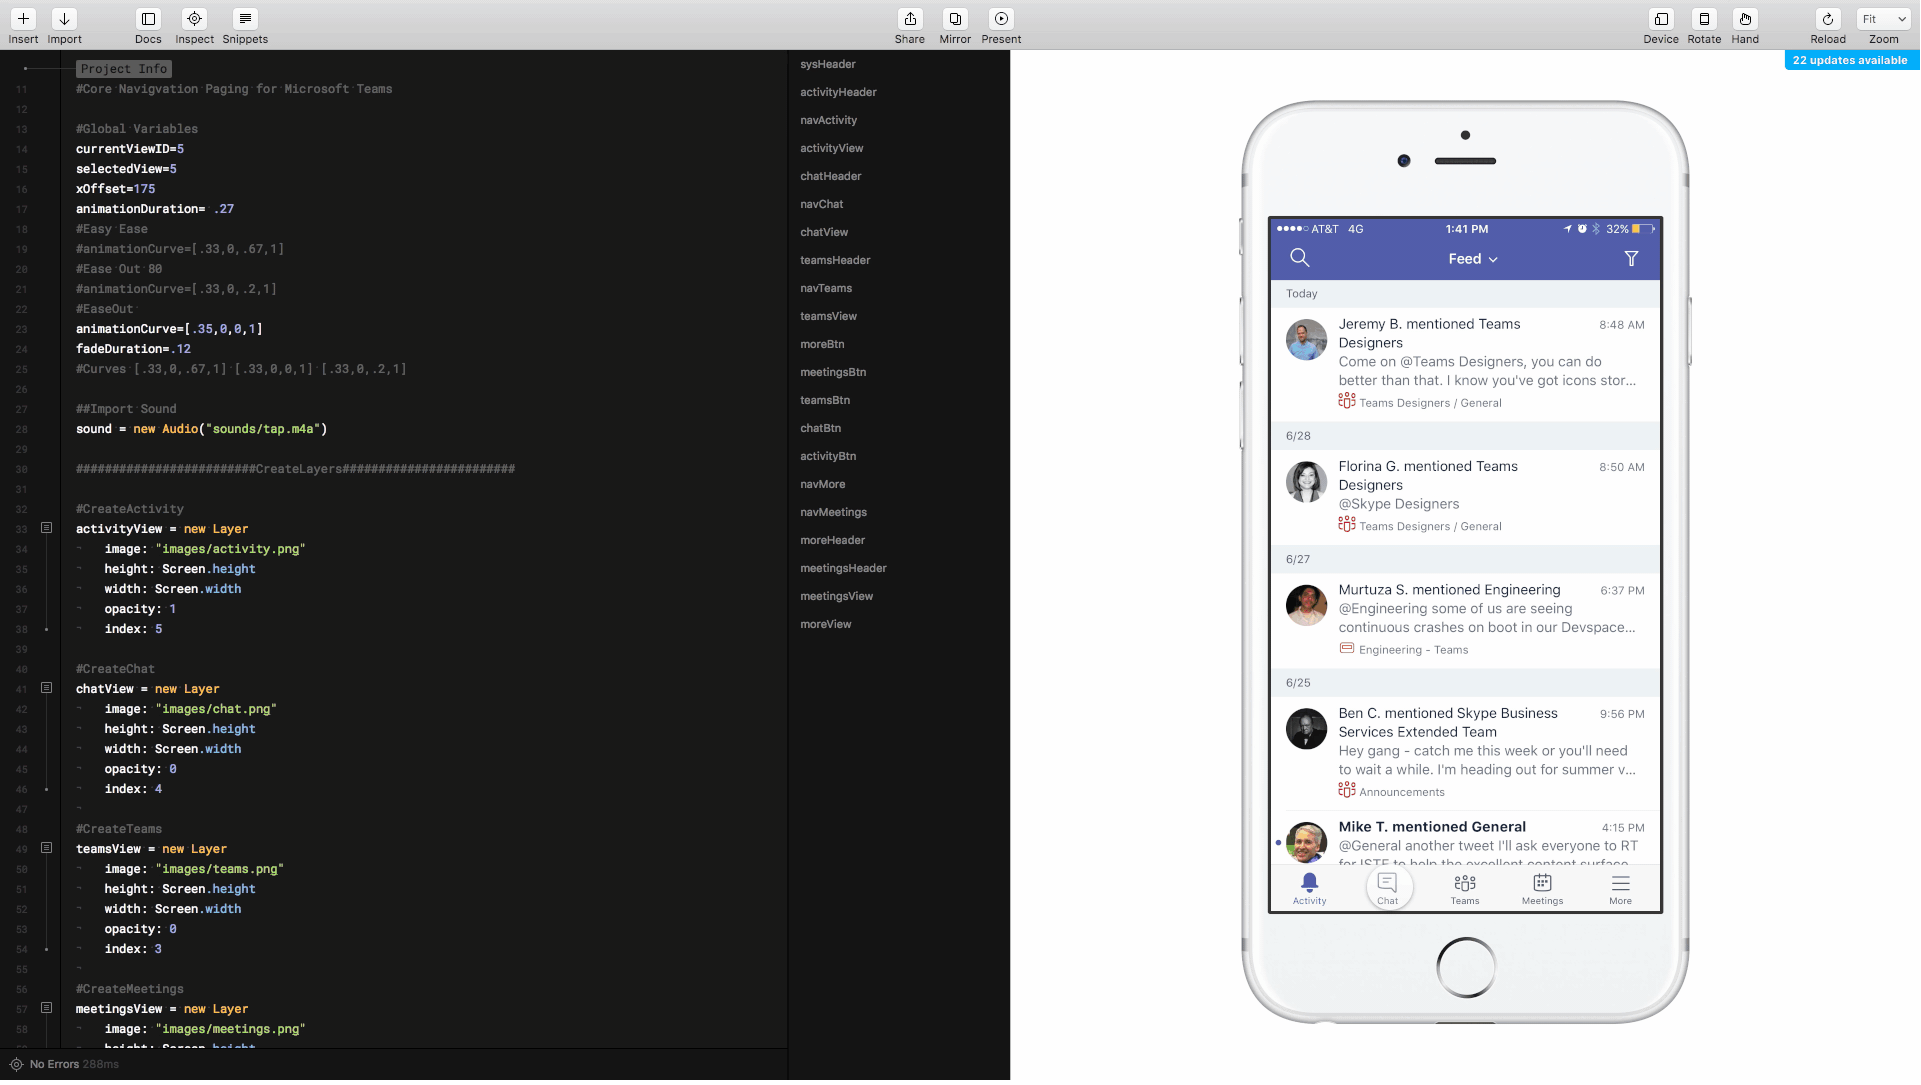Select navMeetings in layer list
Viewport: 1921px width, 1085px height.
[833, 512]
